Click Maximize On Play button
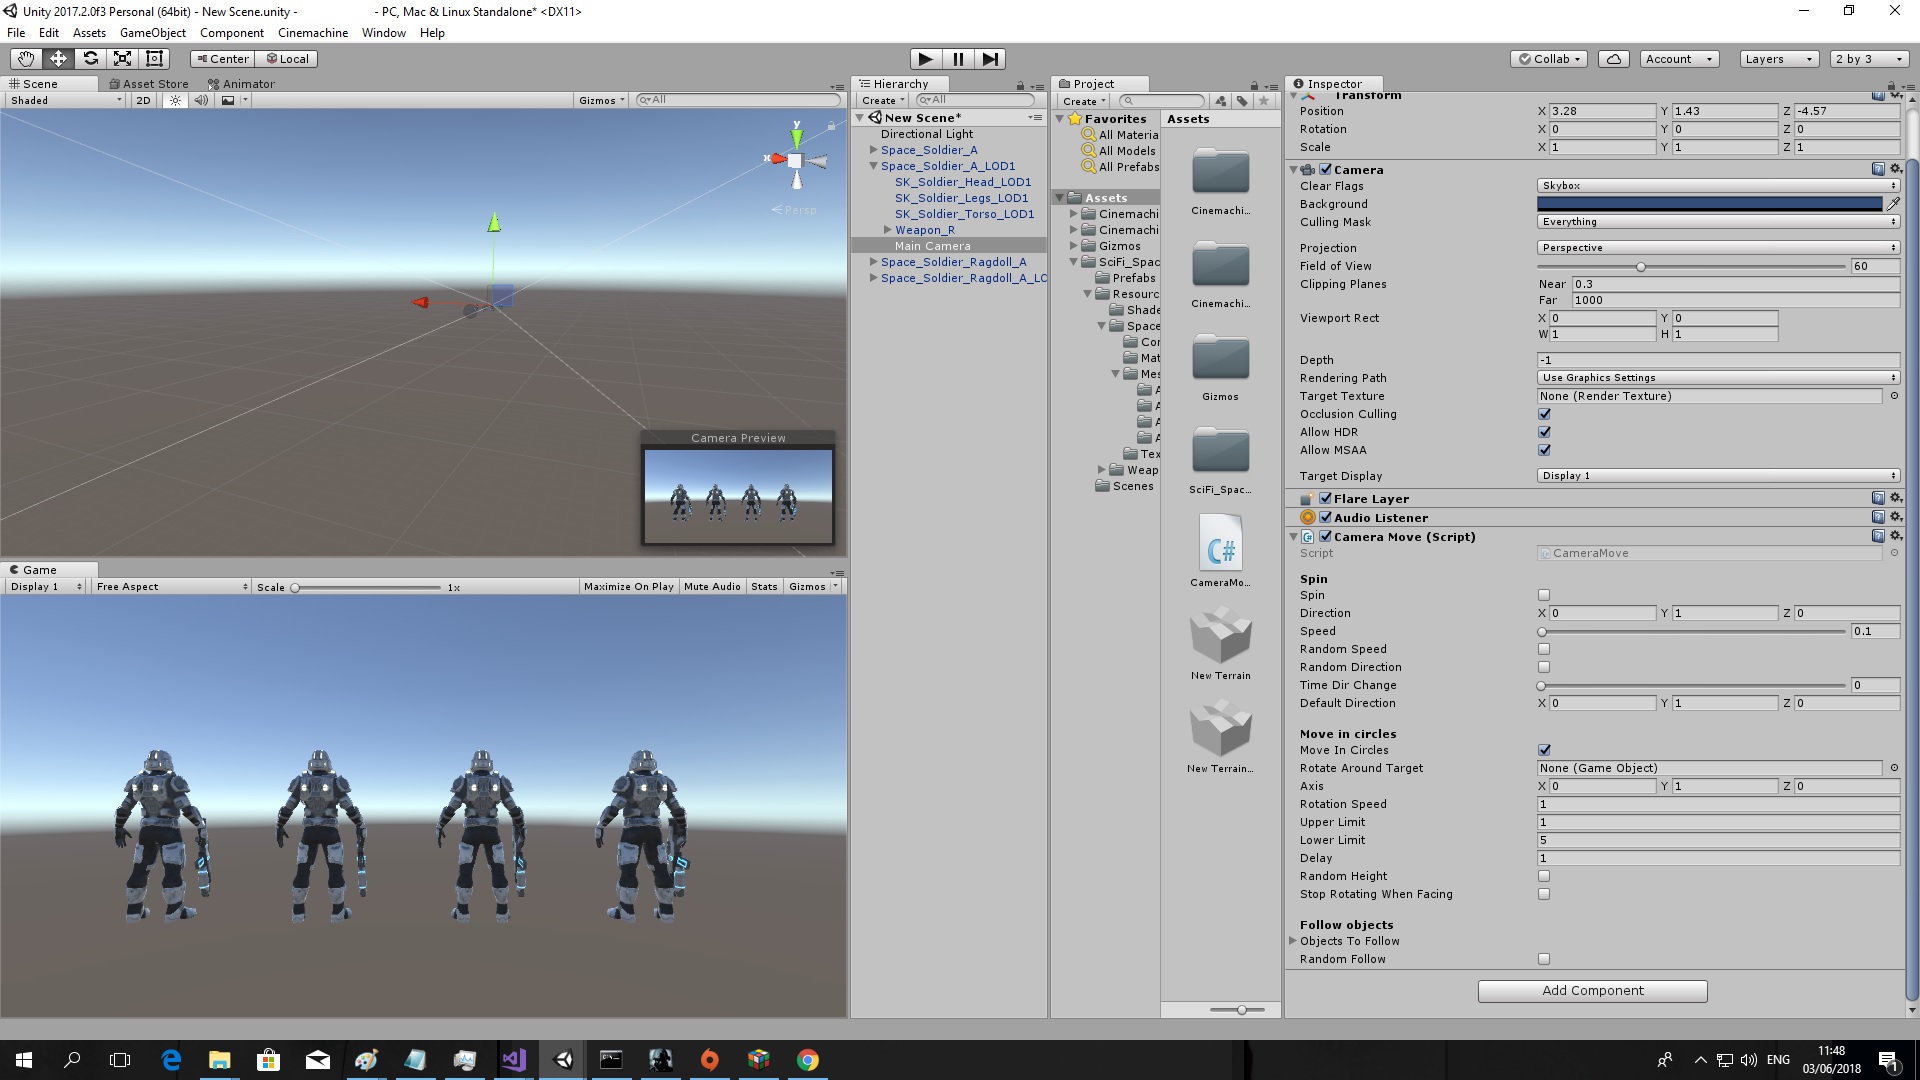 coord(628,587)
